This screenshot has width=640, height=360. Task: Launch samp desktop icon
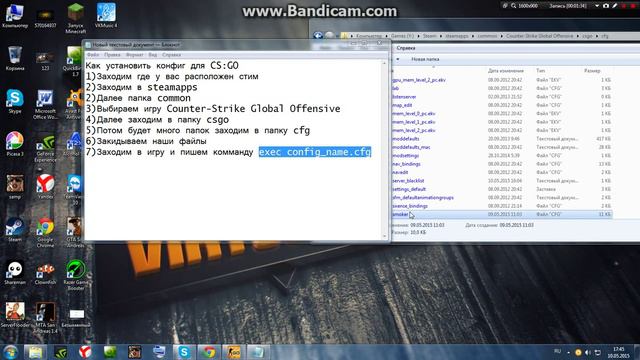(x=15, y=187)
